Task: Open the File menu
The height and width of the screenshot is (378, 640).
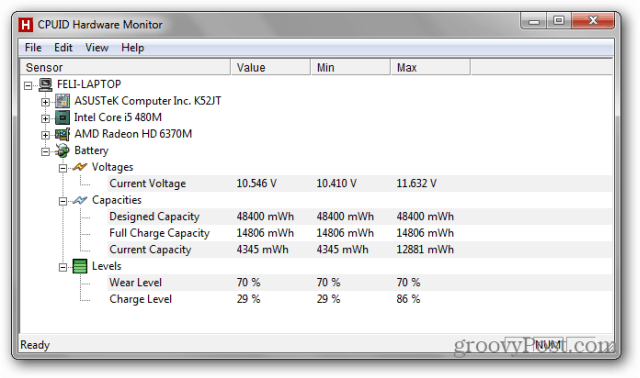Action: (x=33, y=48)
